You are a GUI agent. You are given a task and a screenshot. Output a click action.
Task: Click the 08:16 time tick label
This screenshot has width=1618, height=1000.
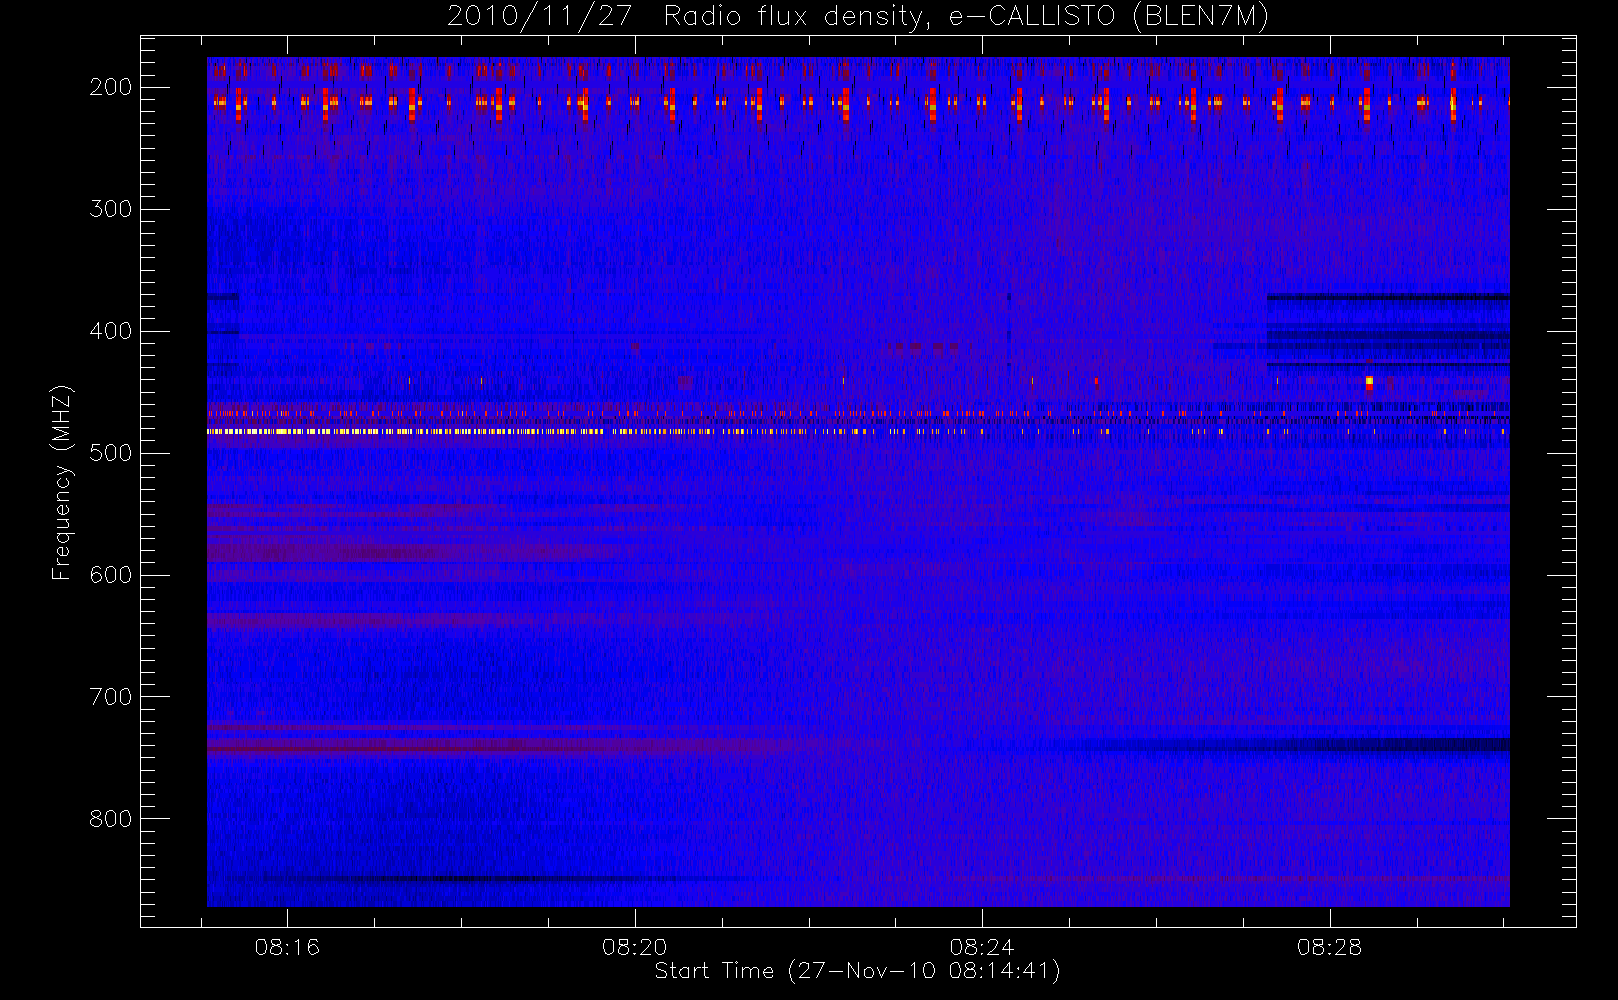tap(287, 947)
